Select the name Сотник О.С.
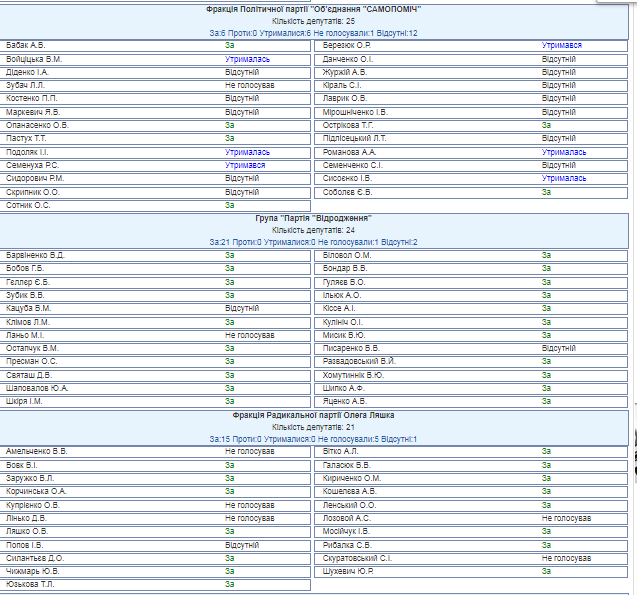Image resolution: width=637 pixels, height=595 pixels. (x=28, y=205)
